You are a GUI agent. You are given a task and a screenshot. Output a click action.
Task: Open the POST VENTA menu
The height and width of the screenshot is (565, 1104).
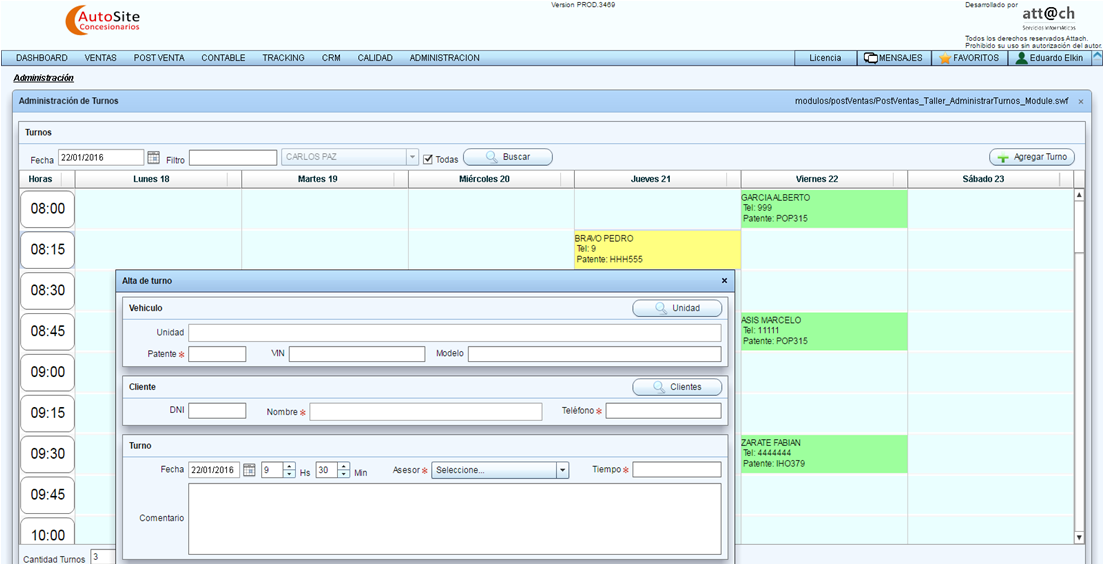click(x=159, y=58)
